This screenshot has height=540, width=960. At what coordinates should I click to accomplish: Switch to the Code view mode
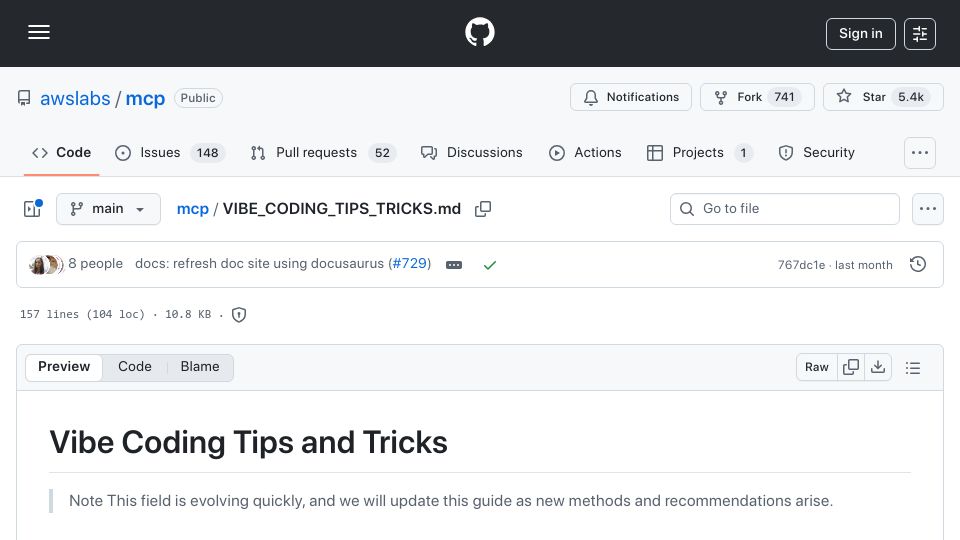(x=135, y=367)
